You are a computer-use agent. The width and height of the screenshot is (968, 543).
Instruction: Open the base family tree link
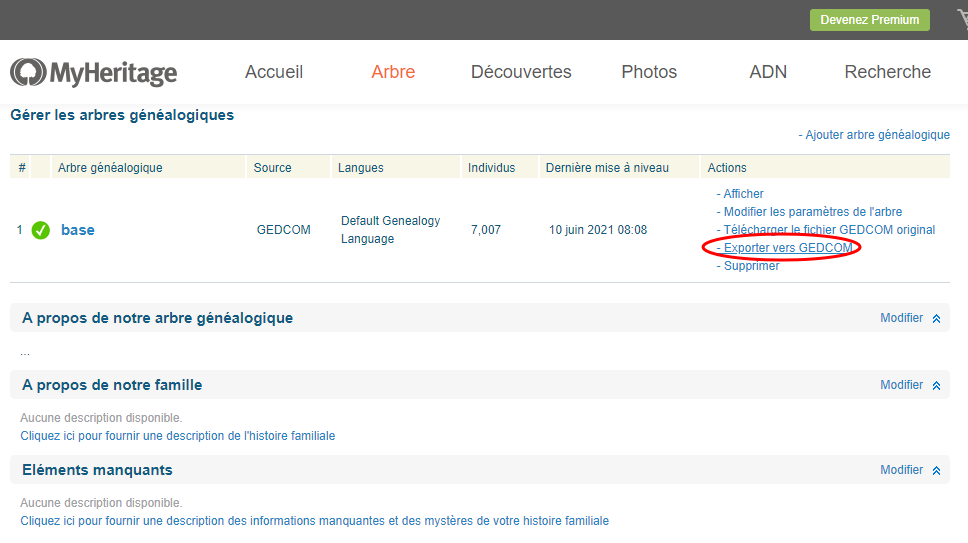pyautogui.click(x=78, y=230)
